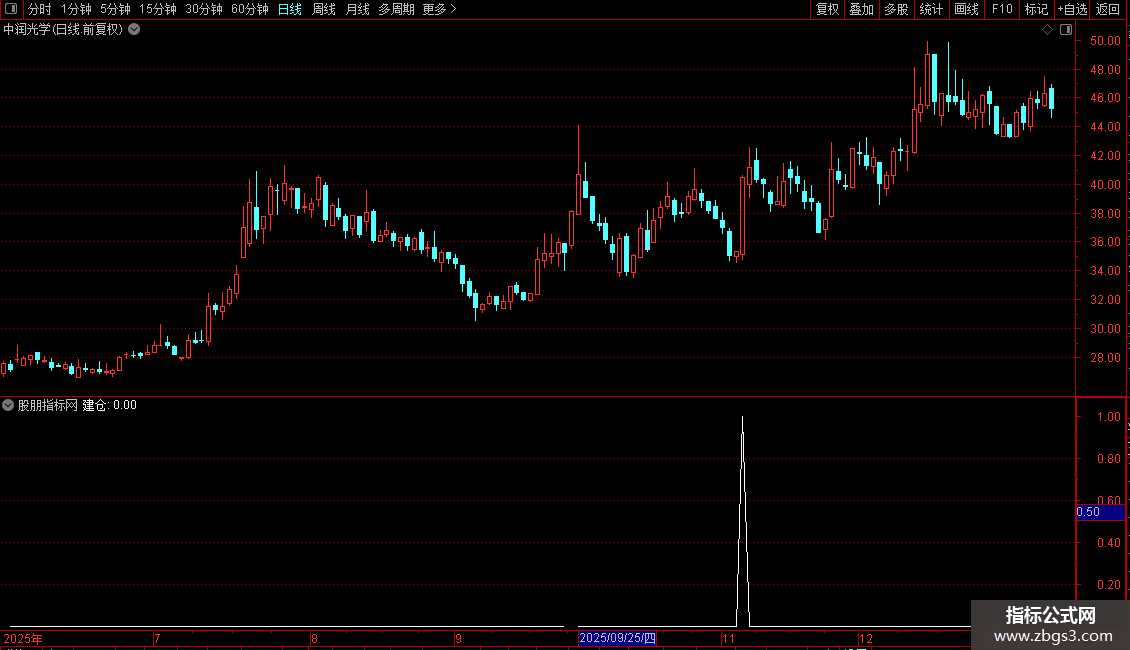
Task: Select the 1分钟 period tab
Action: tap(76, 9)
